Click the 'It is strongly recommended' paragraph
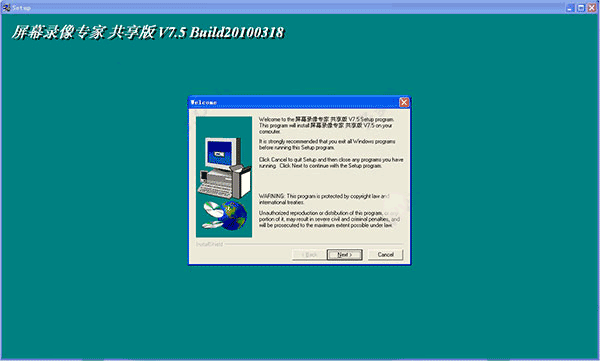600x361 pixels. tap(327, 144)
